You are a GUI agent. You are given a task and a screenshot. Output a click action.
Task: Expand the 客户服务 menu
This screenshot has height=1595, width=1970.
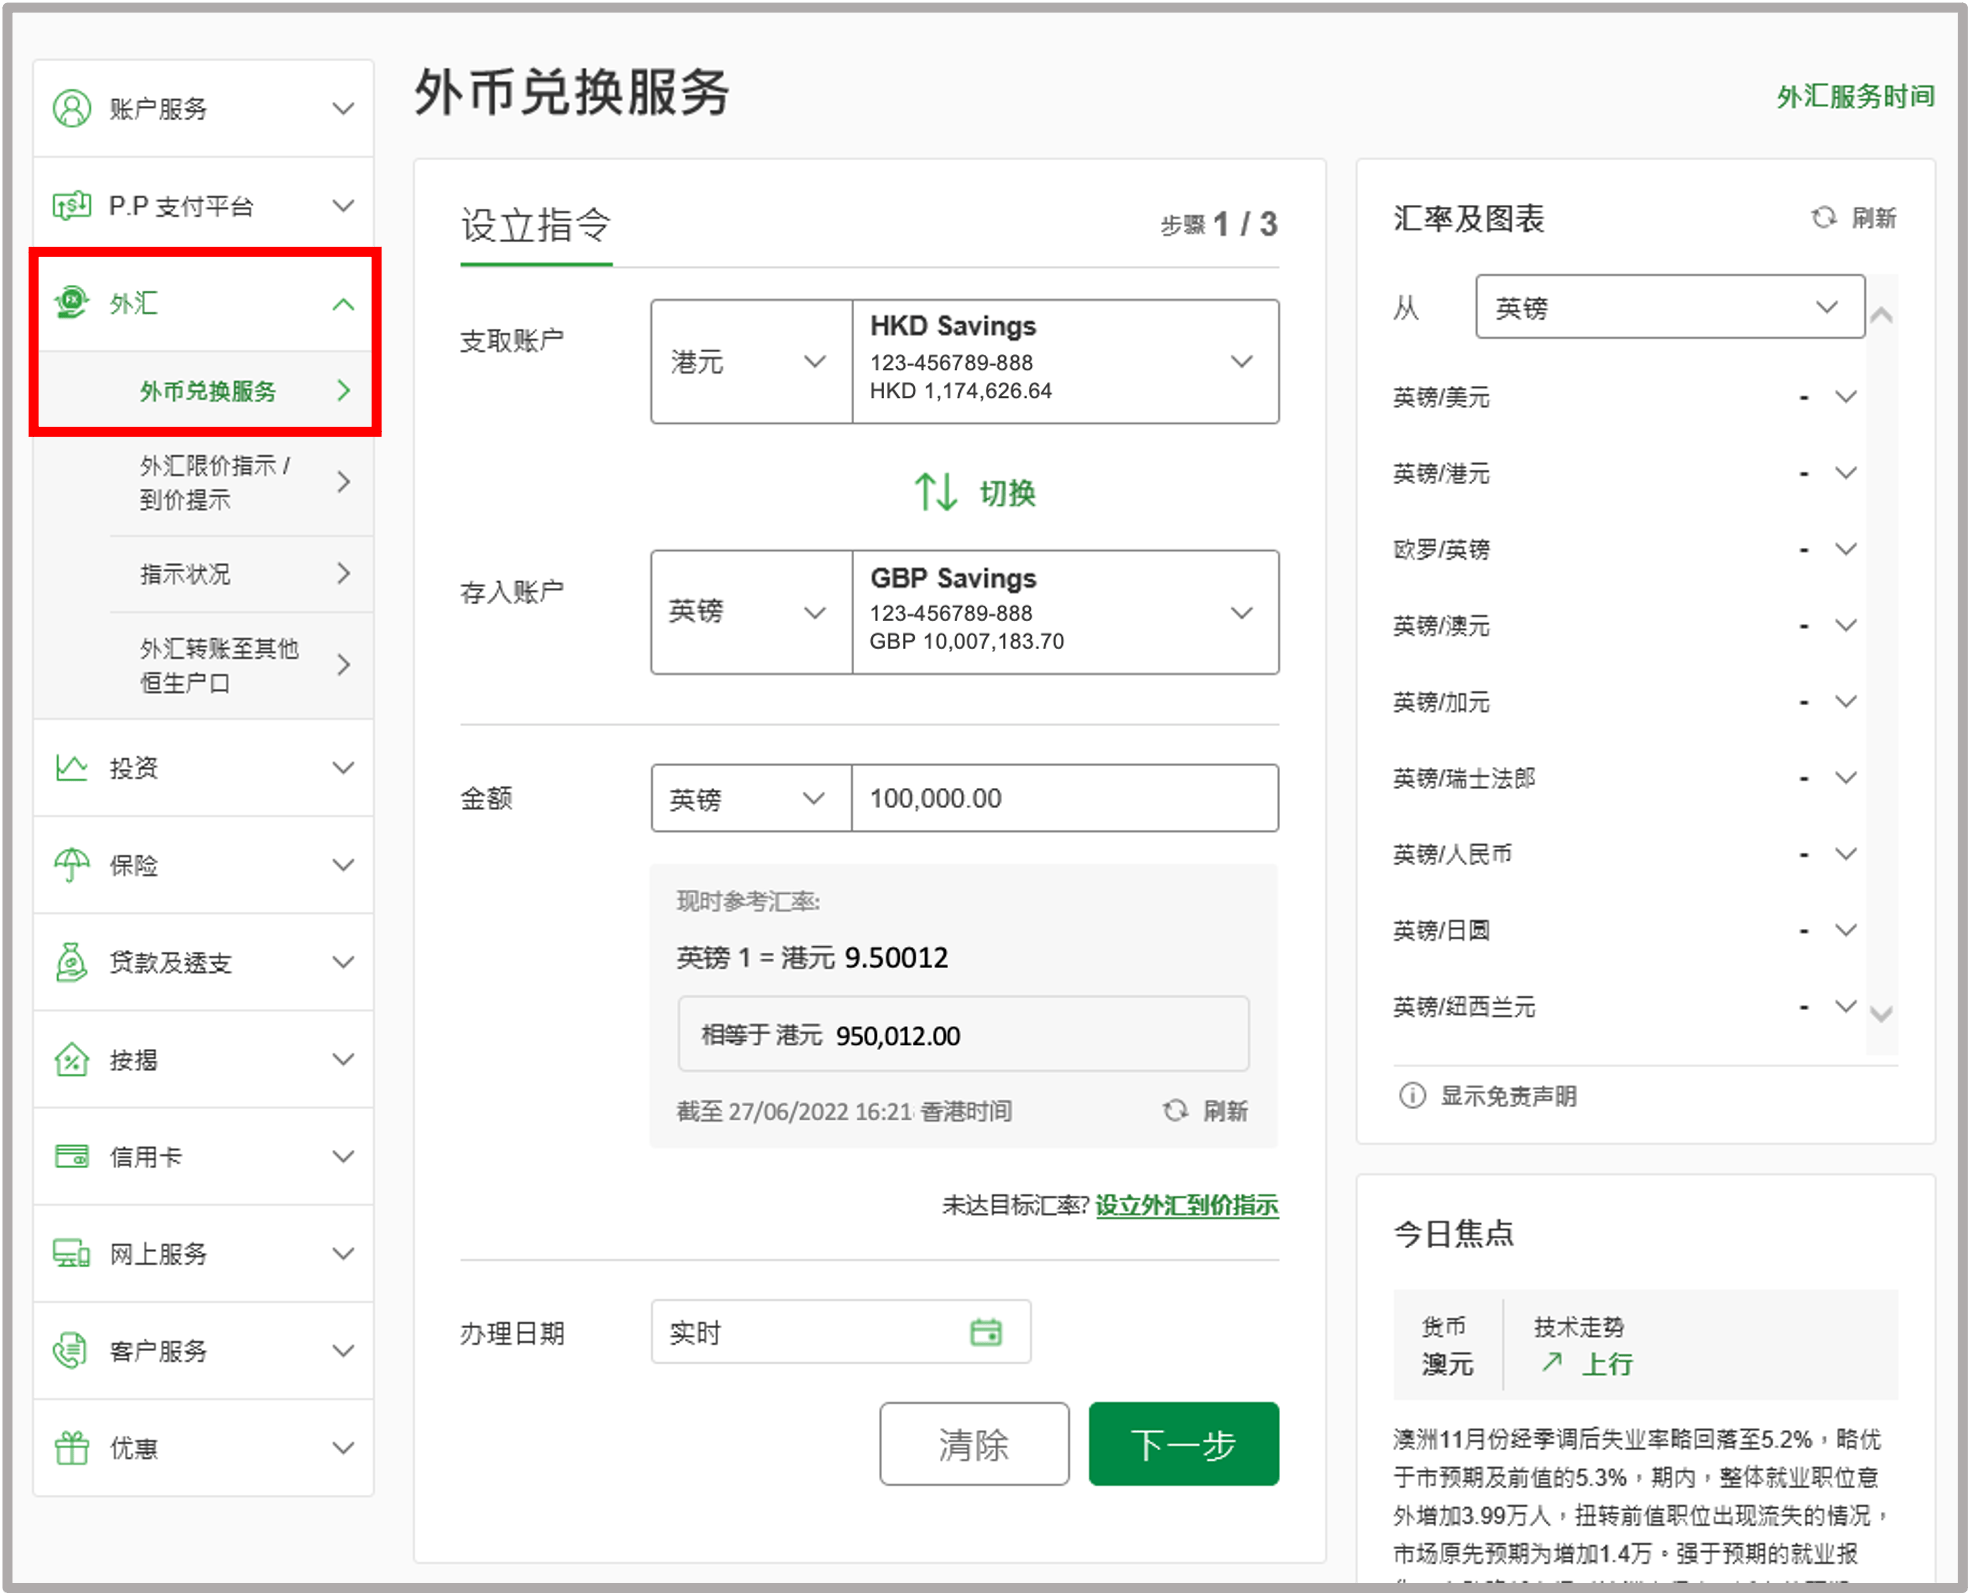pos(343,1350)
